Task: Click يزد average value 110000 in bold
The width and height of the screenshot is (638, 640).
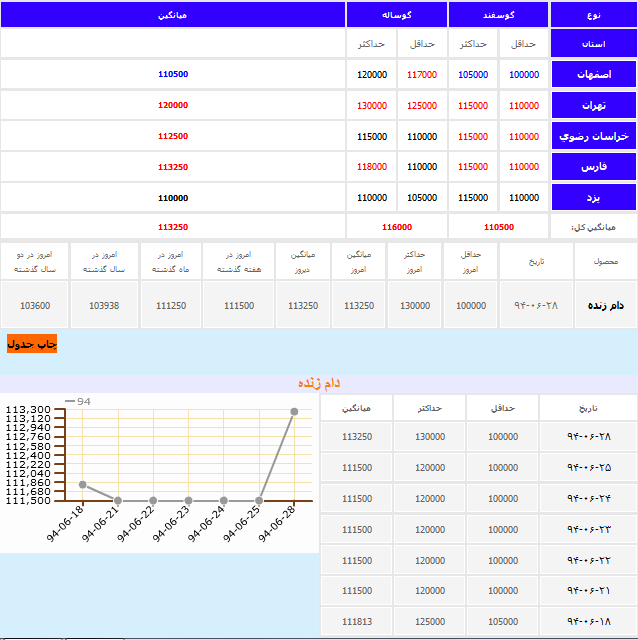Action: [x=173, y=198]
